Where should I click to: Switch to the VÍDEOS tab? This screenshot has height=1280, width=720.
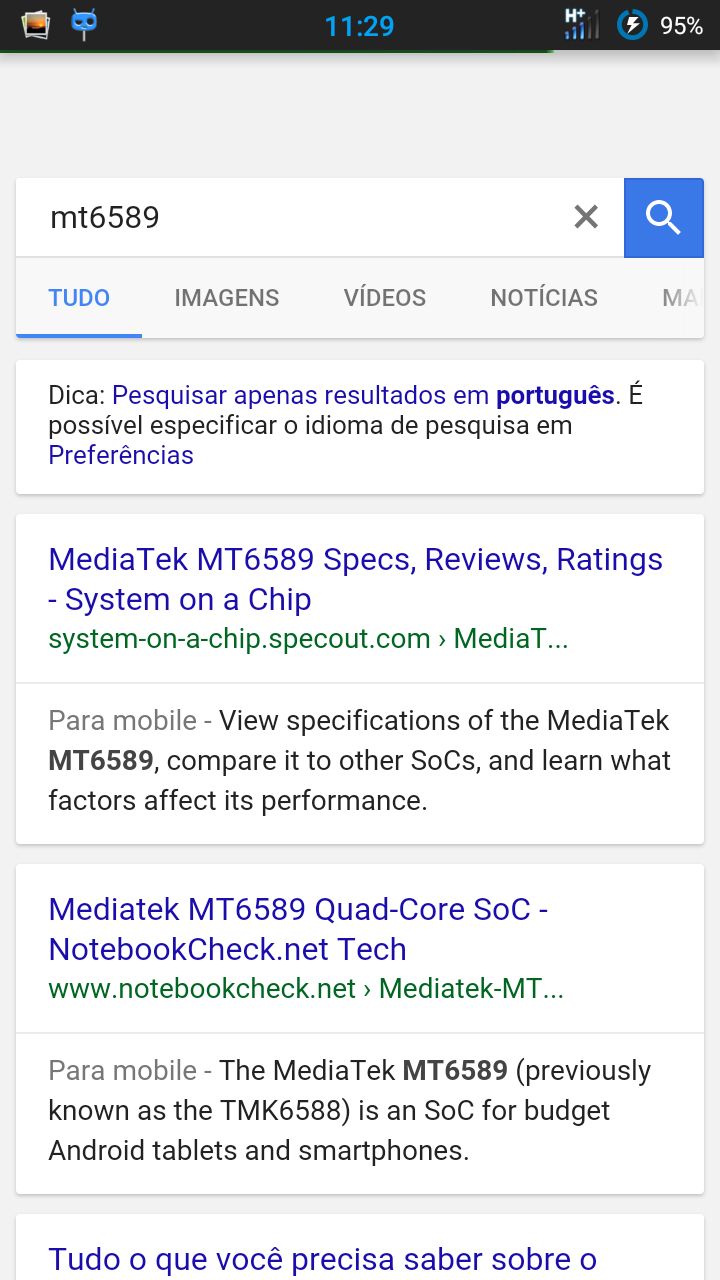[385, 298]
